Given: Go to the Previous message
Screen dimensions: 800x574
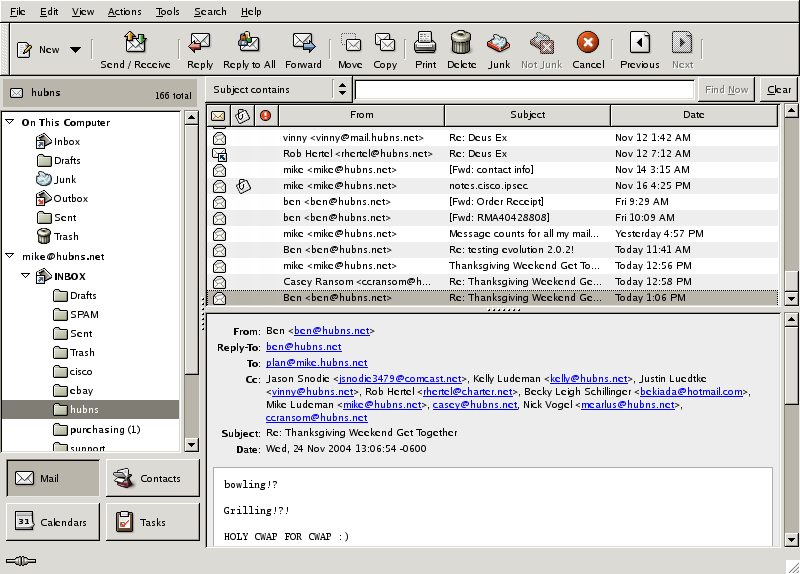Looking at the screenshot, I should click(x=639, y=43).
